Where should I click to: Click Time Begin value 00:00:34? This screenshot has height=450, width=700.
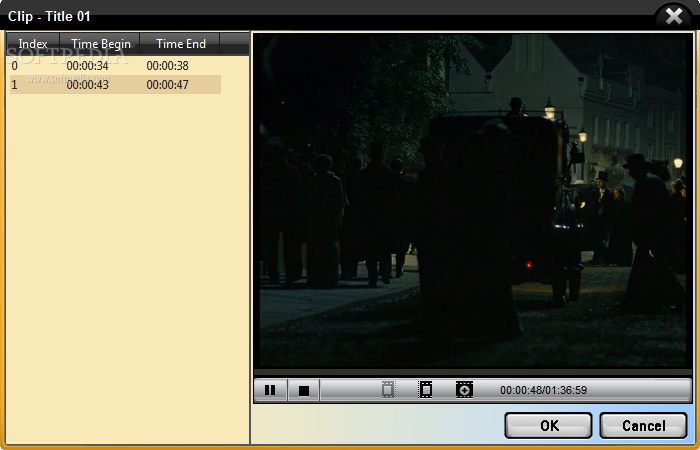coord(88,66)
